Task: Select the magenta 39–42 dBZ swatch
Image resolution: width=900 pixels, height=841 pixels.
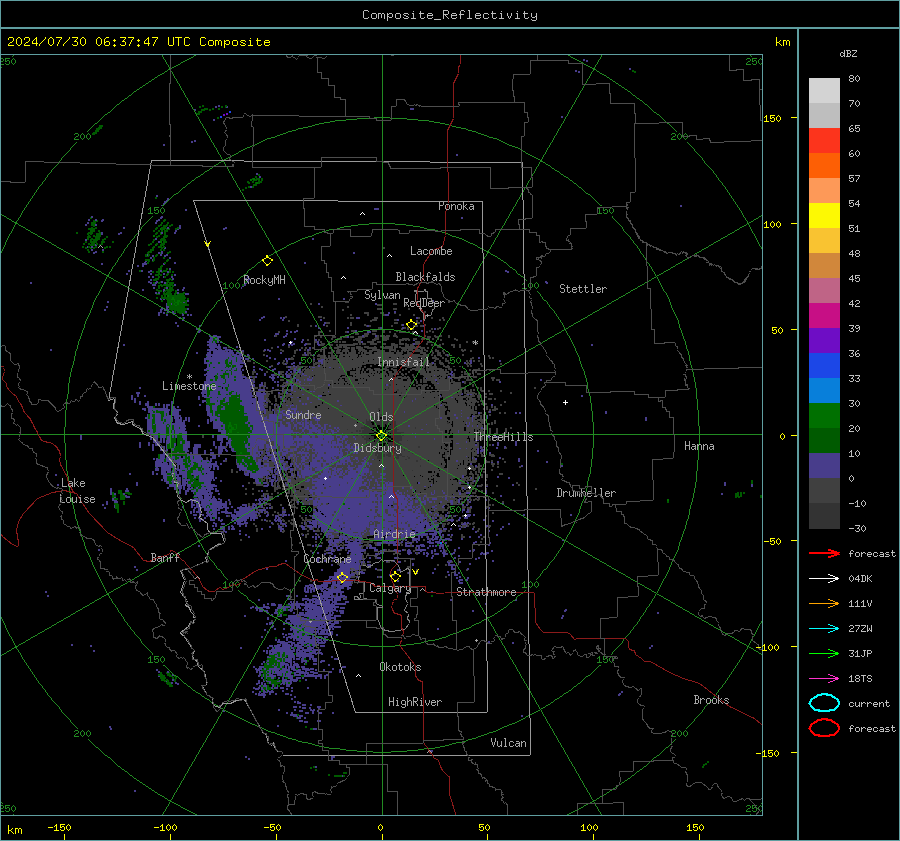Action: pyautogui.click(x=824, y=316)
